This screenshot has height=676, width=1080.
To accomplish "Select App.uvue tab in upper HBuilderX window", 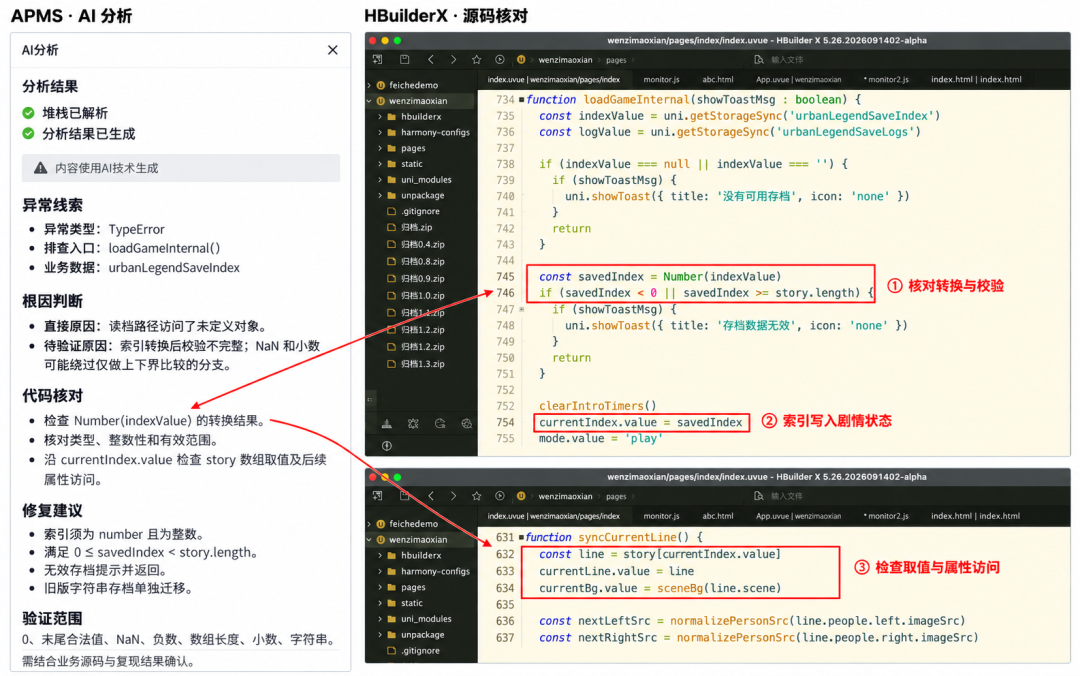I will coord(798,79).
